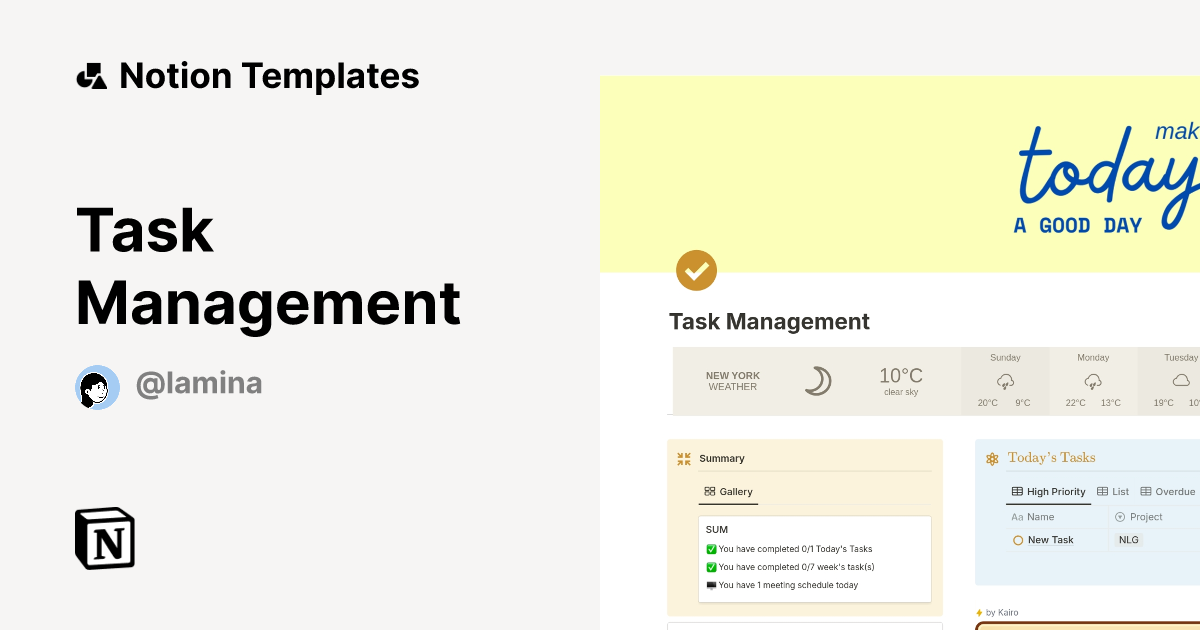Click the checkmark beside '0/7 week's task(s)'
The image size is (1200, 630).
711,566
